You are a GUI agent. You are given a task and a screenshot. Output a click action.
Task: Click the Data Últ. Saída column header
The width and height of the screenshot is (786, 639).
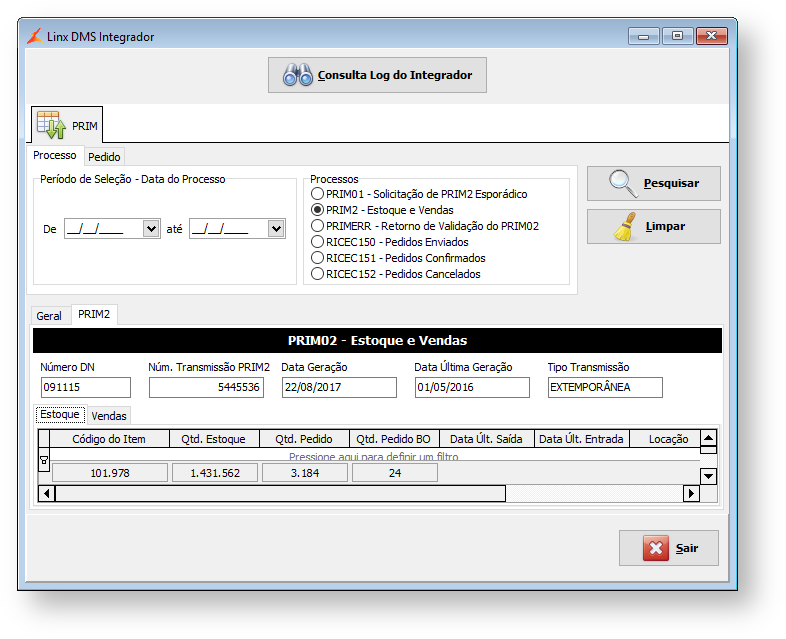click(x=487, y=439)
